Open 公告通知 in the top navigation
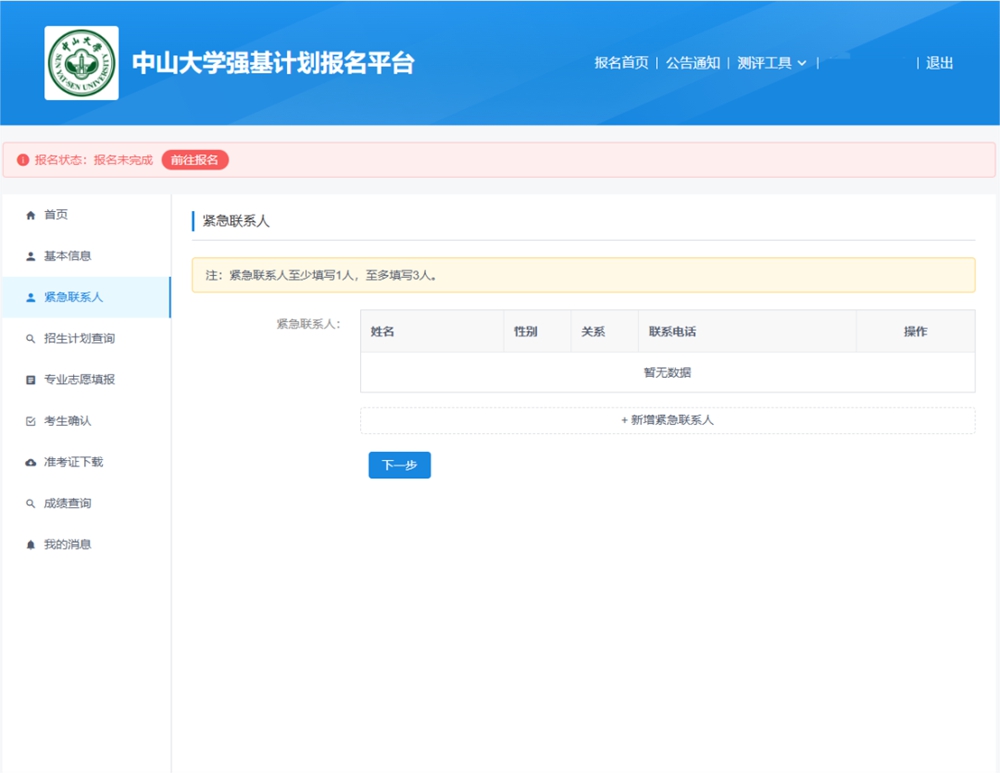Image resolution: width=1000 pixels, height=773 pixels. pos(693,63)
